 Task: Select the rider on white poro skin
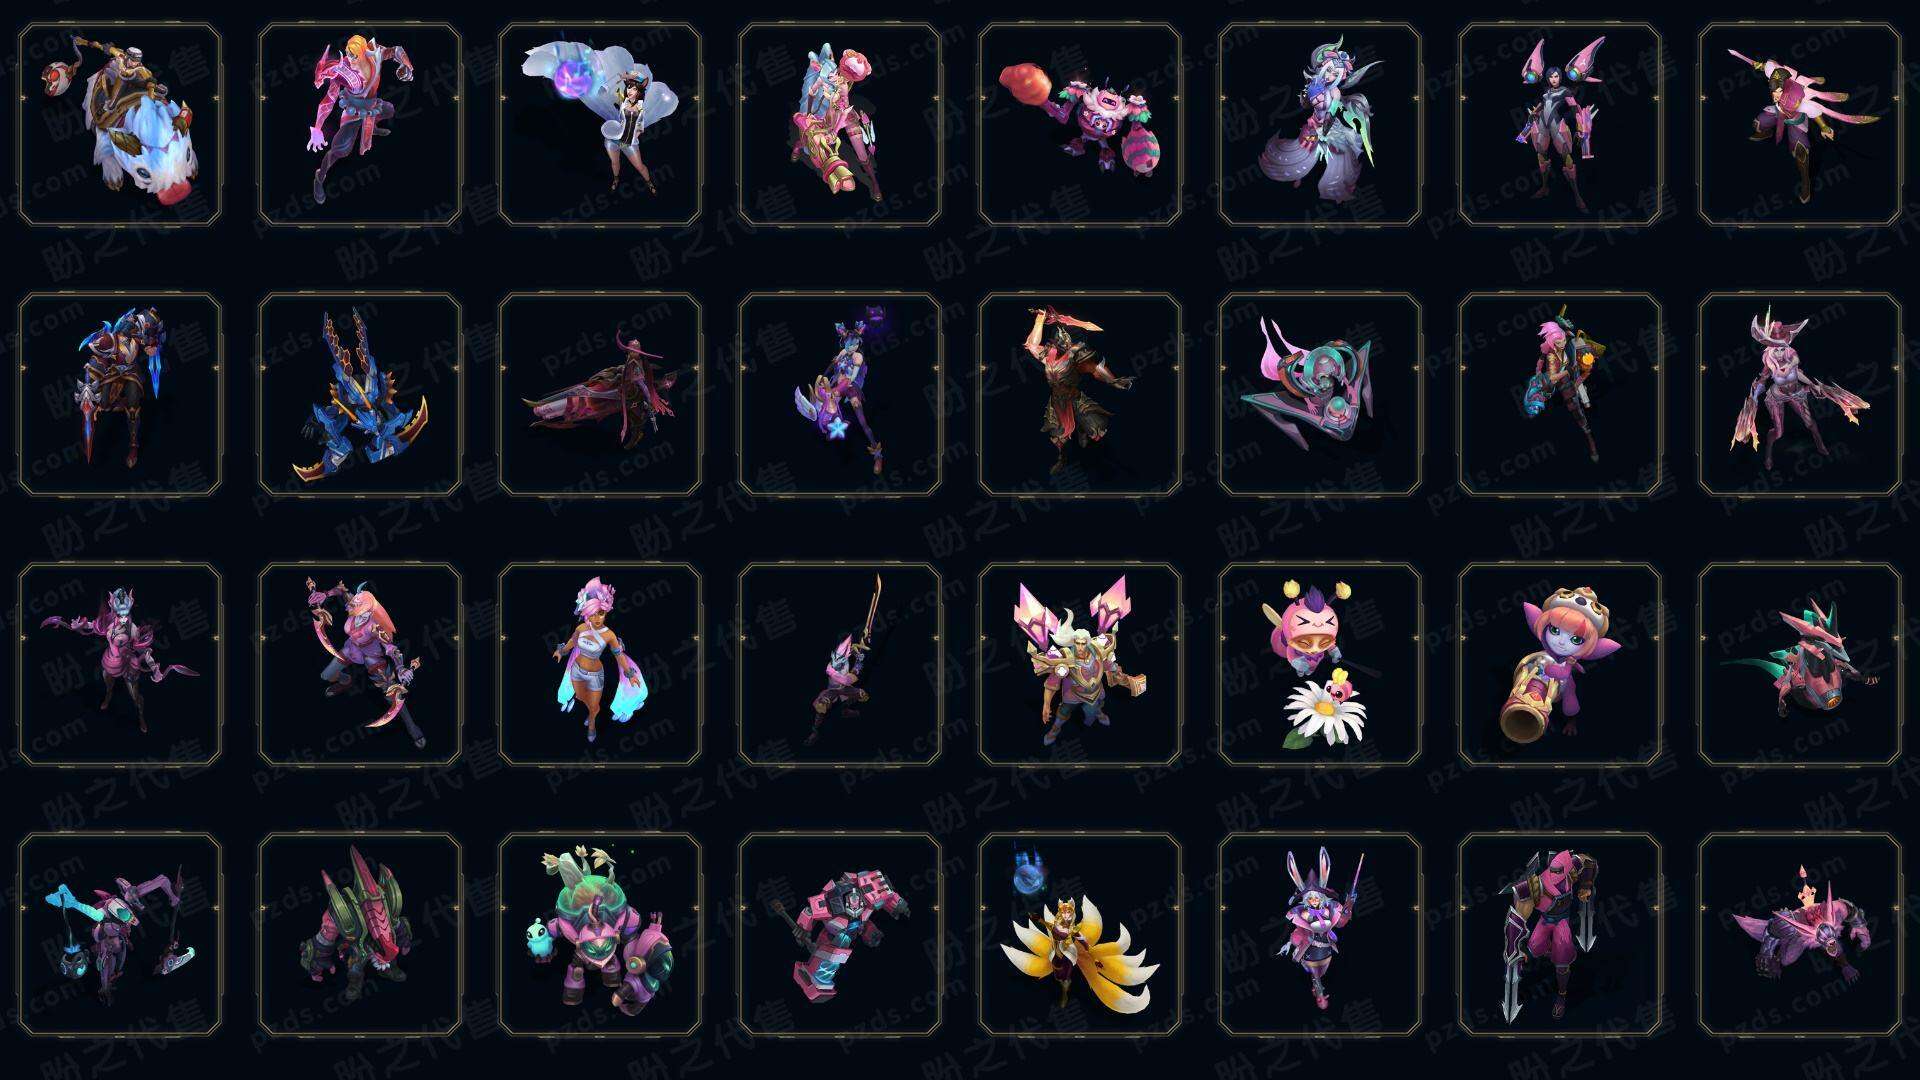pos(120,125)
